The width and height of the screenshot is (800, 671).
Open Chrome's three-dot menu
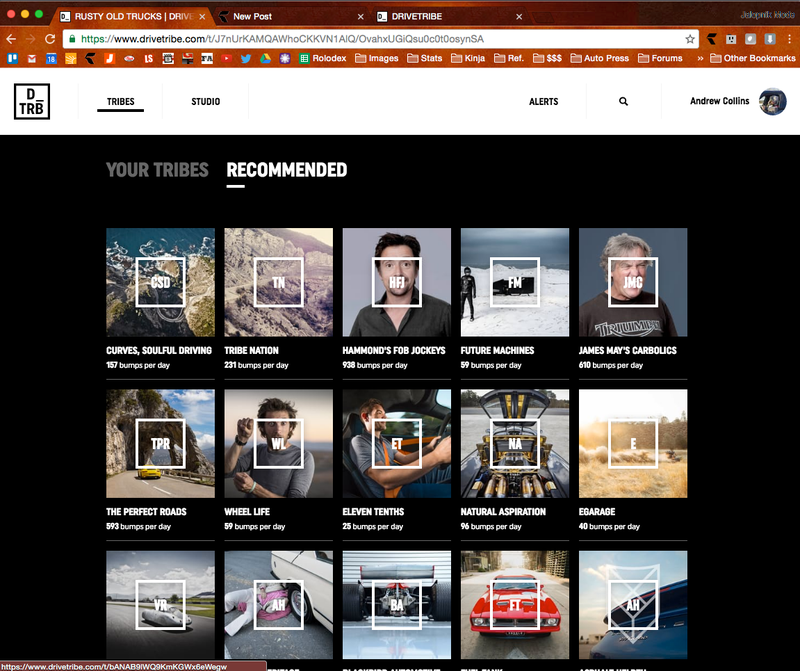point(789,39)
